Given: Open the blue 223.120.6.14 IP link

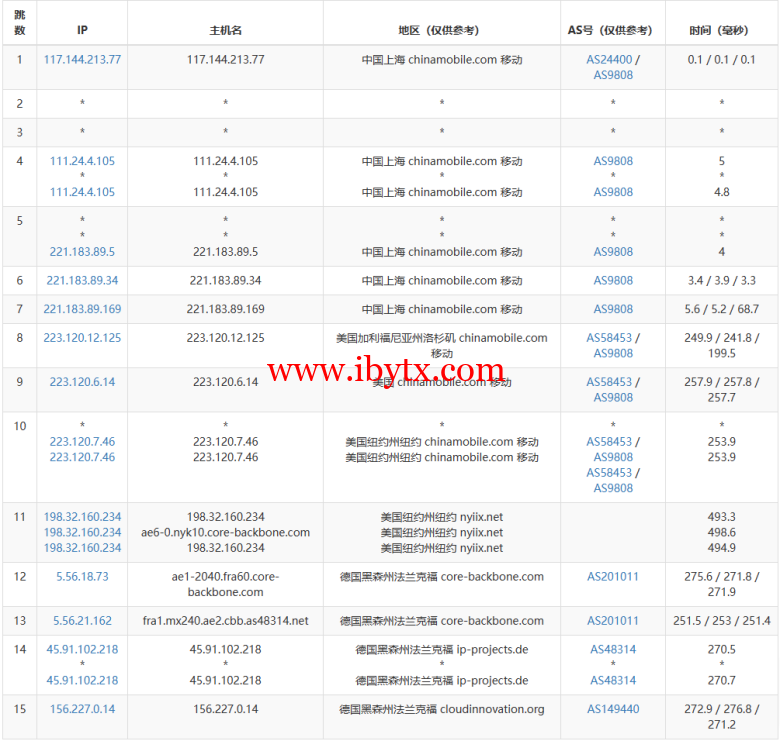Looking at the screenshot, I should coord(82,382).
